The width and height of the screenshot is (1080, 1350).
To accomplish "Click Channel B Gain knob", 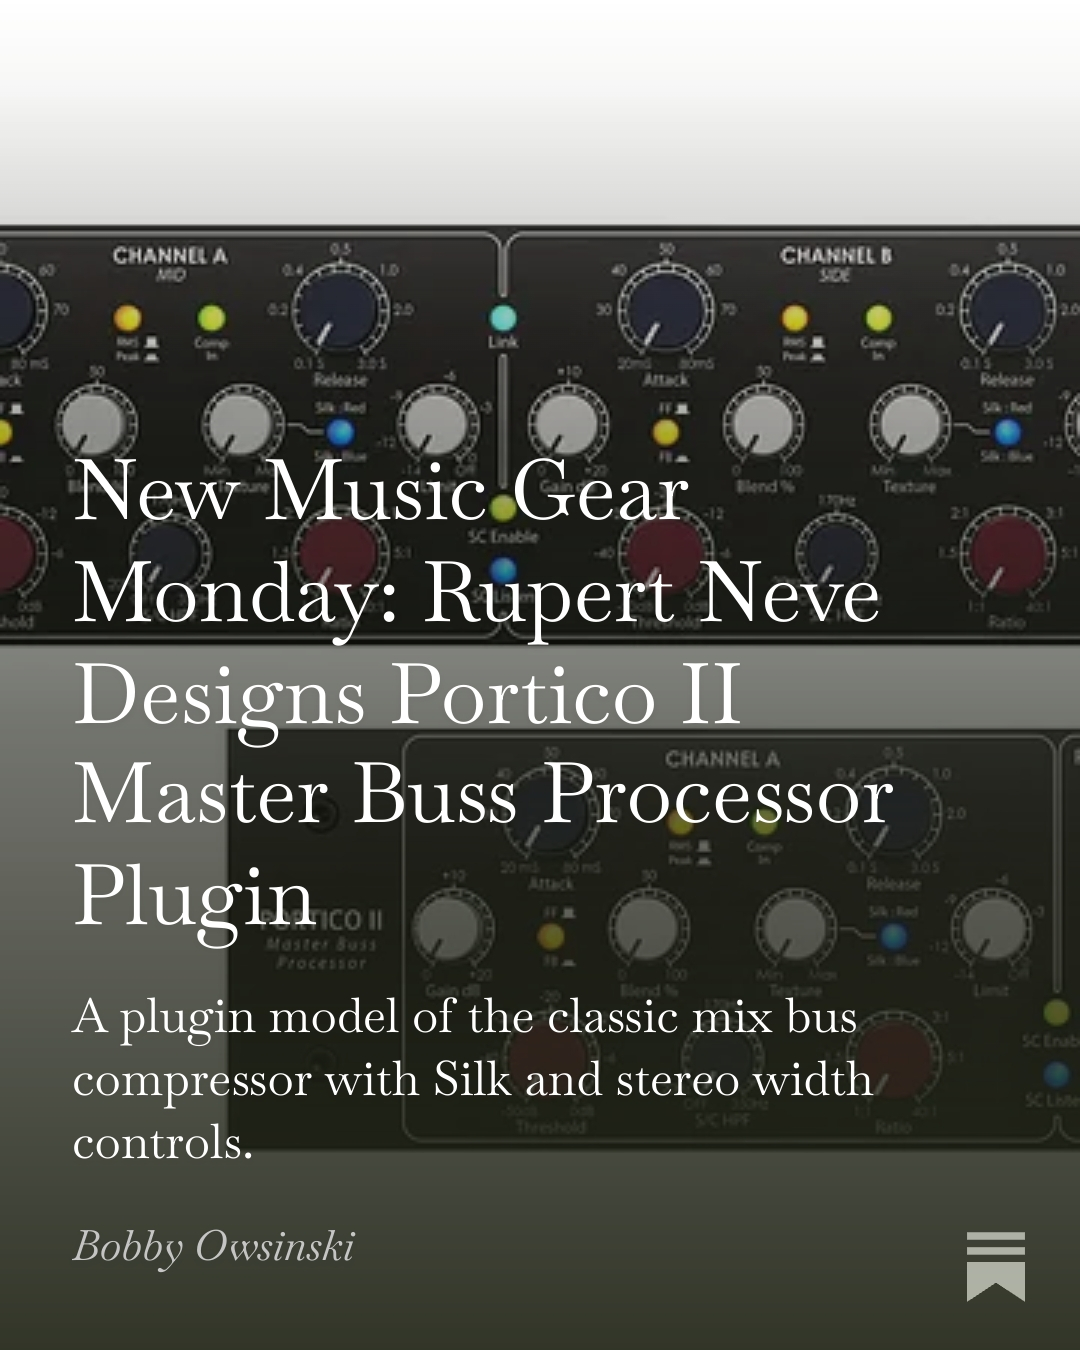I will pos(567,425).
